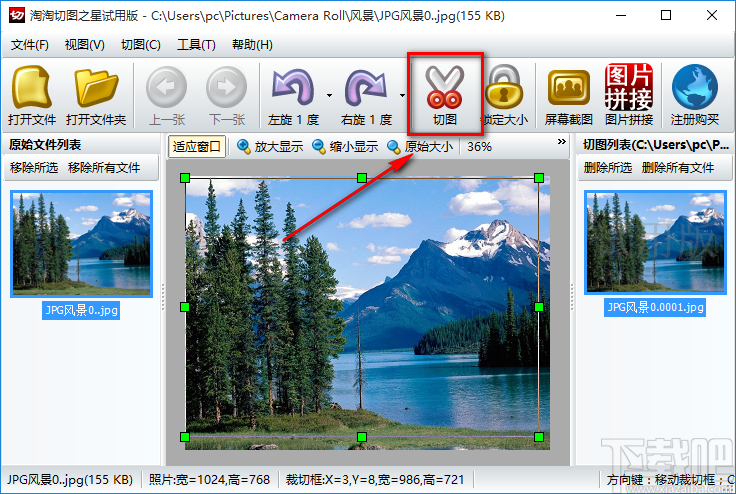
Task: Go to next image 下一张
Action: tap(227, 95)
